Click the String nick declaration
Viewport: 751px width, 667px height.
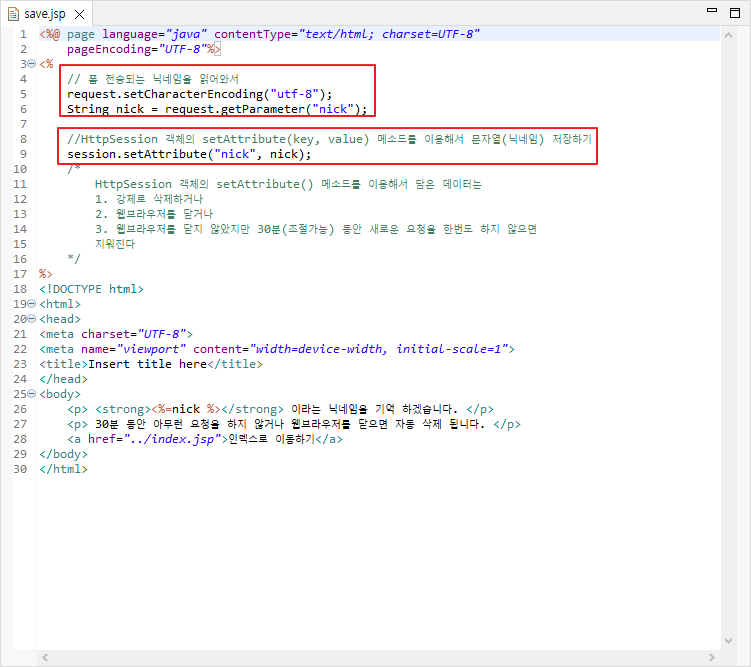tap(105, 109)
